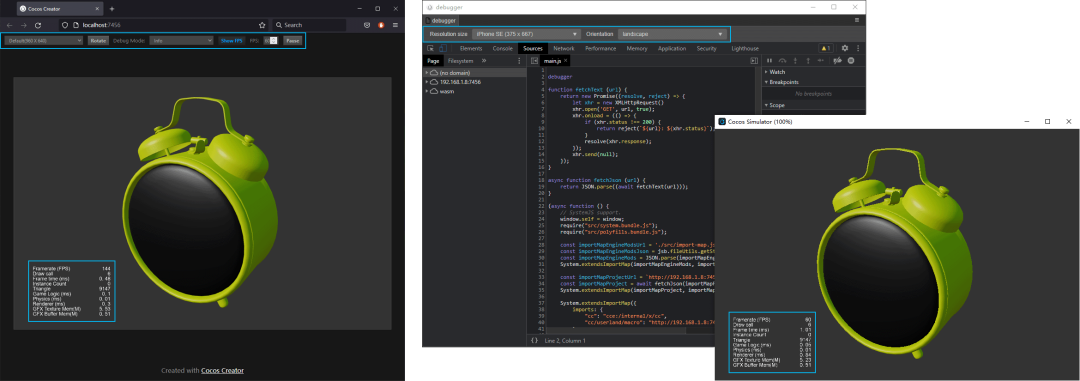Show more navigator tabs with chevrons

pyautogui.click(x=484, y=61)
